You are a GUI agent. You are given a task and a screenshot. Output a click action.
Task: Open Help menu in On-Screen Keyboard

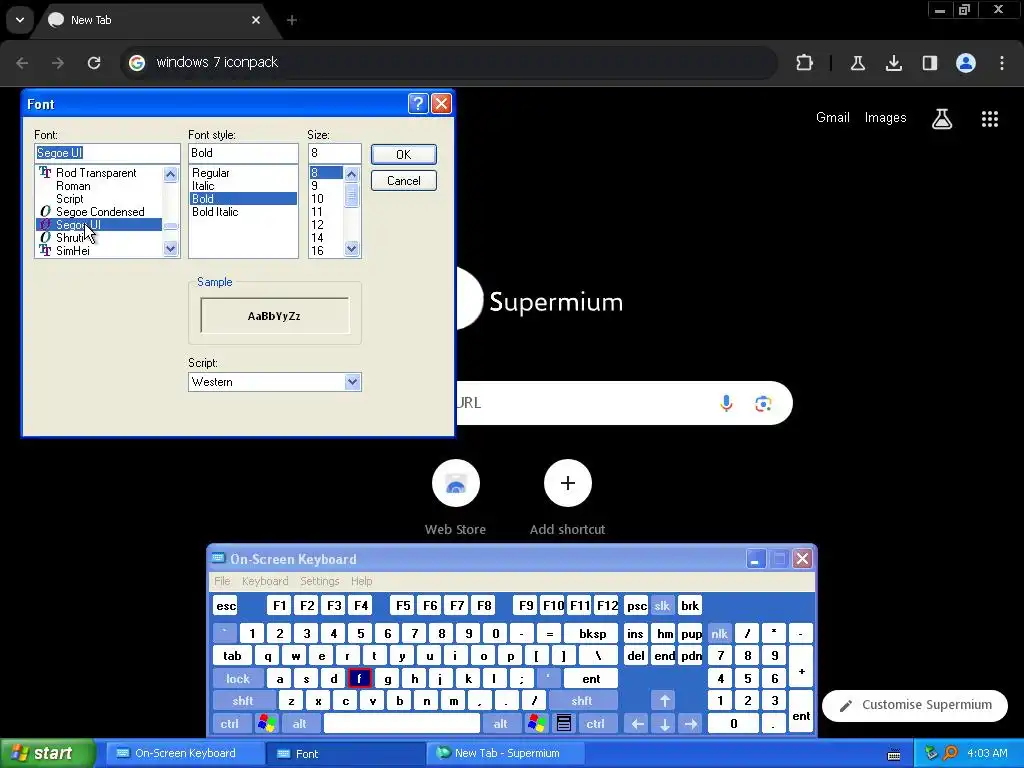[361, 581]
